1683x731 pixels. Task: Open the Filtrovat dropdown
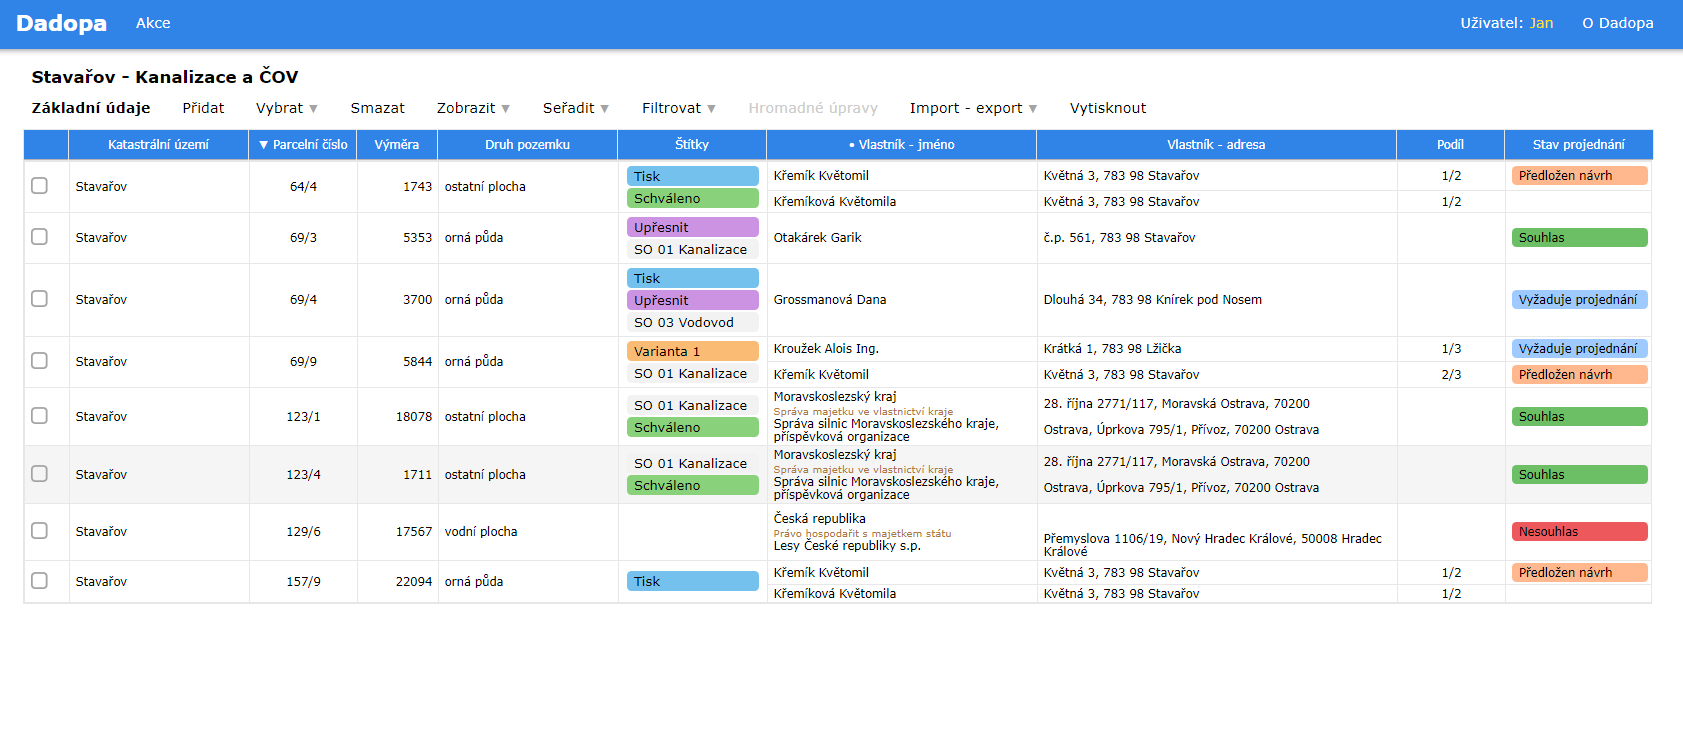(678, 108)
